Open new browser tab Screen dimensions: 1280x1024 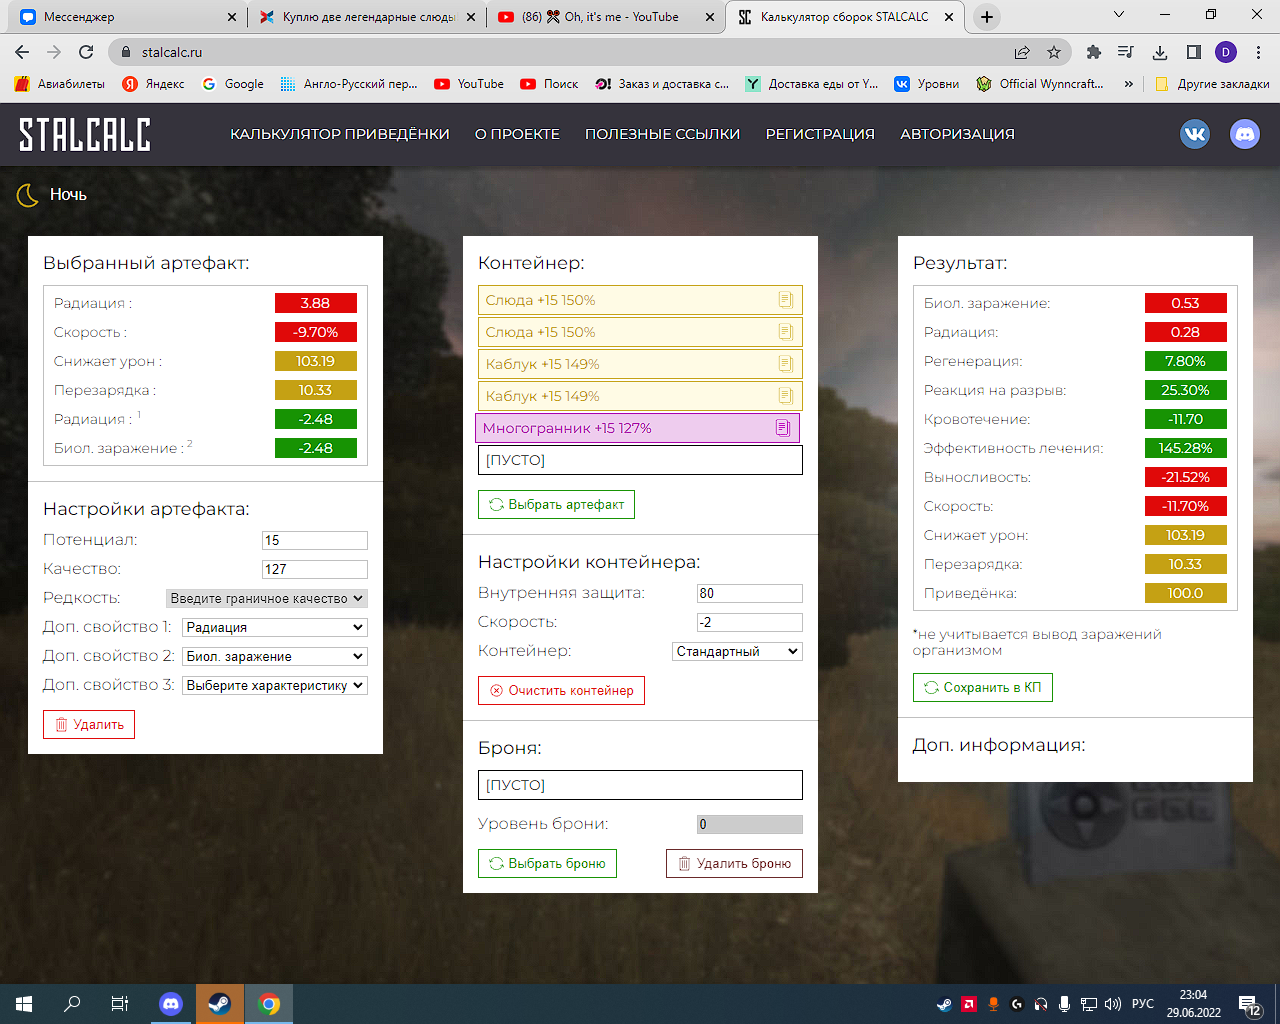pyautogui.click(x=987, y=17)
